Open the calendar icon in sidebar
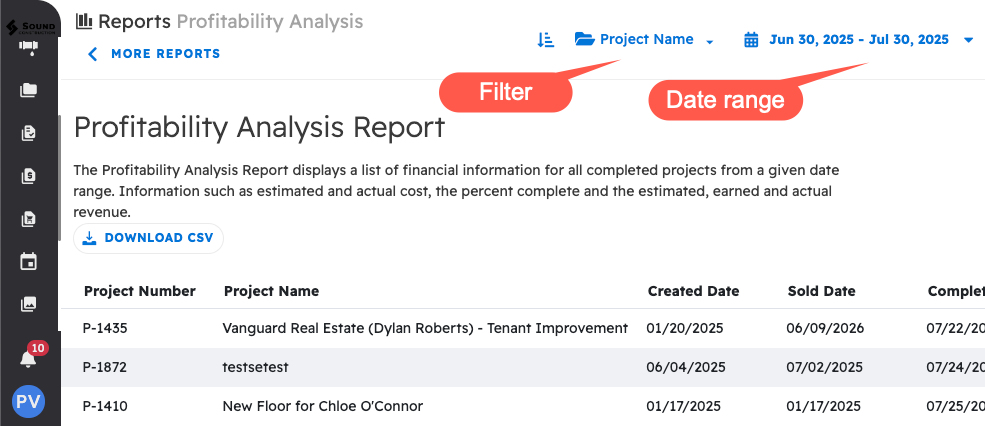 pyautogui.click(x=29, y=262)
